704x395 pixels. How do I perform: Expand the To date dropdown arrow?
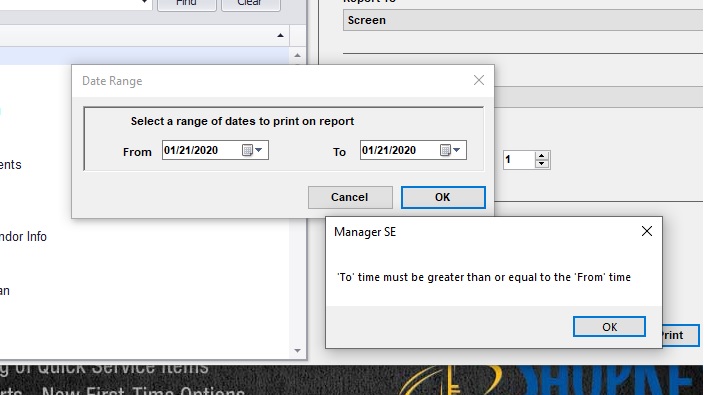(457, 150)
